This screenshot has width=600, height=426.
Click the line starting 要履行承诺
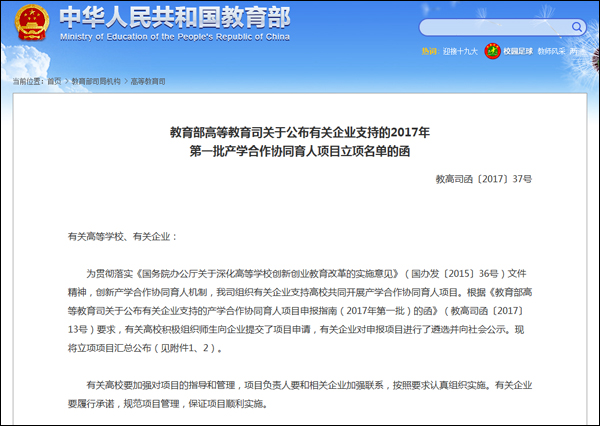168,403
